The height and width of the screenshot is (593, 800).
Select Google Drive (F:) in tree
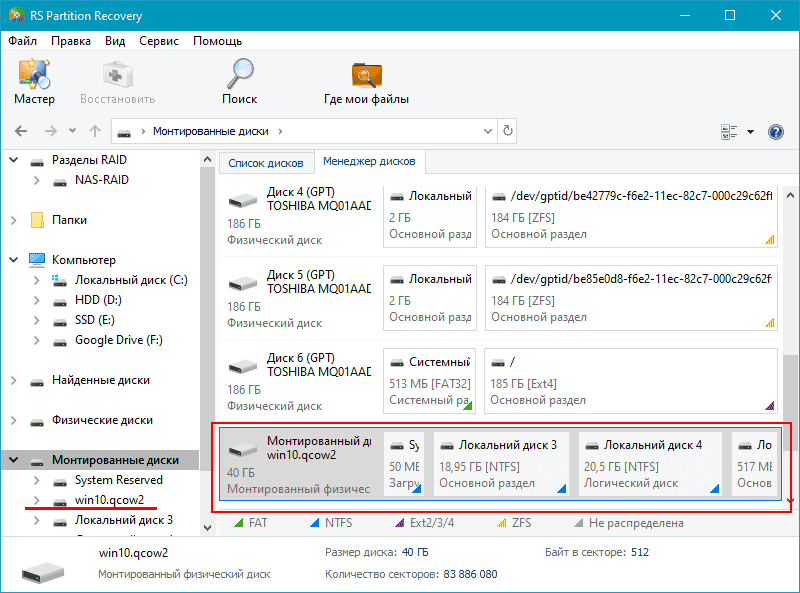pyautogui.click(x=118, y=340)
